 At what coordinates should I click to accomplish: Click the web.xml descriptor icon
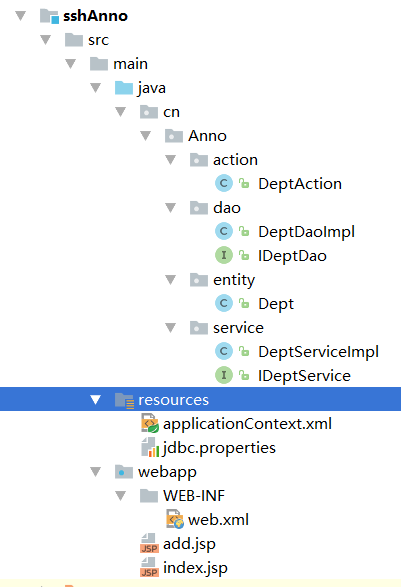pyautogui.click(x=175, y=519)
